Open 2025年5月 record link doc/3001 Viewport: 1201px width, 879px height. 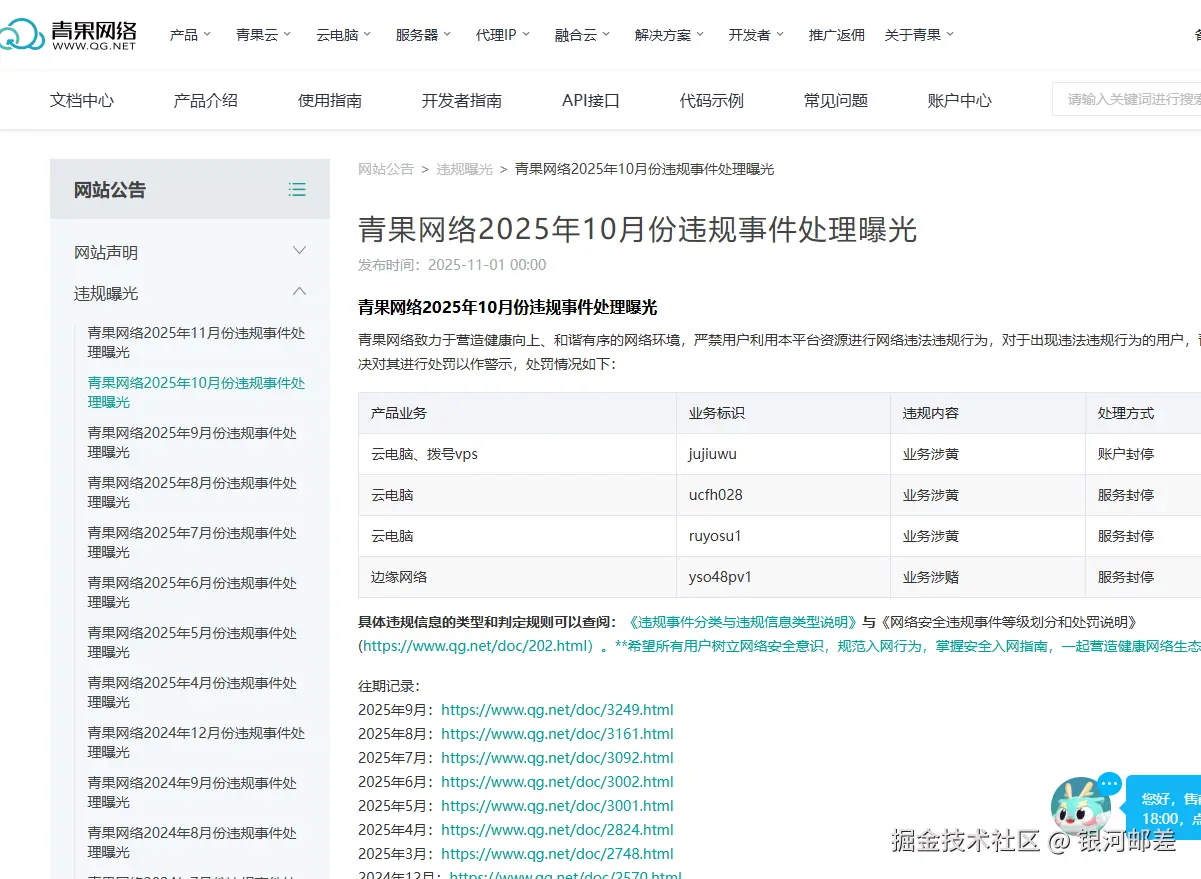[x=557, y=806]
